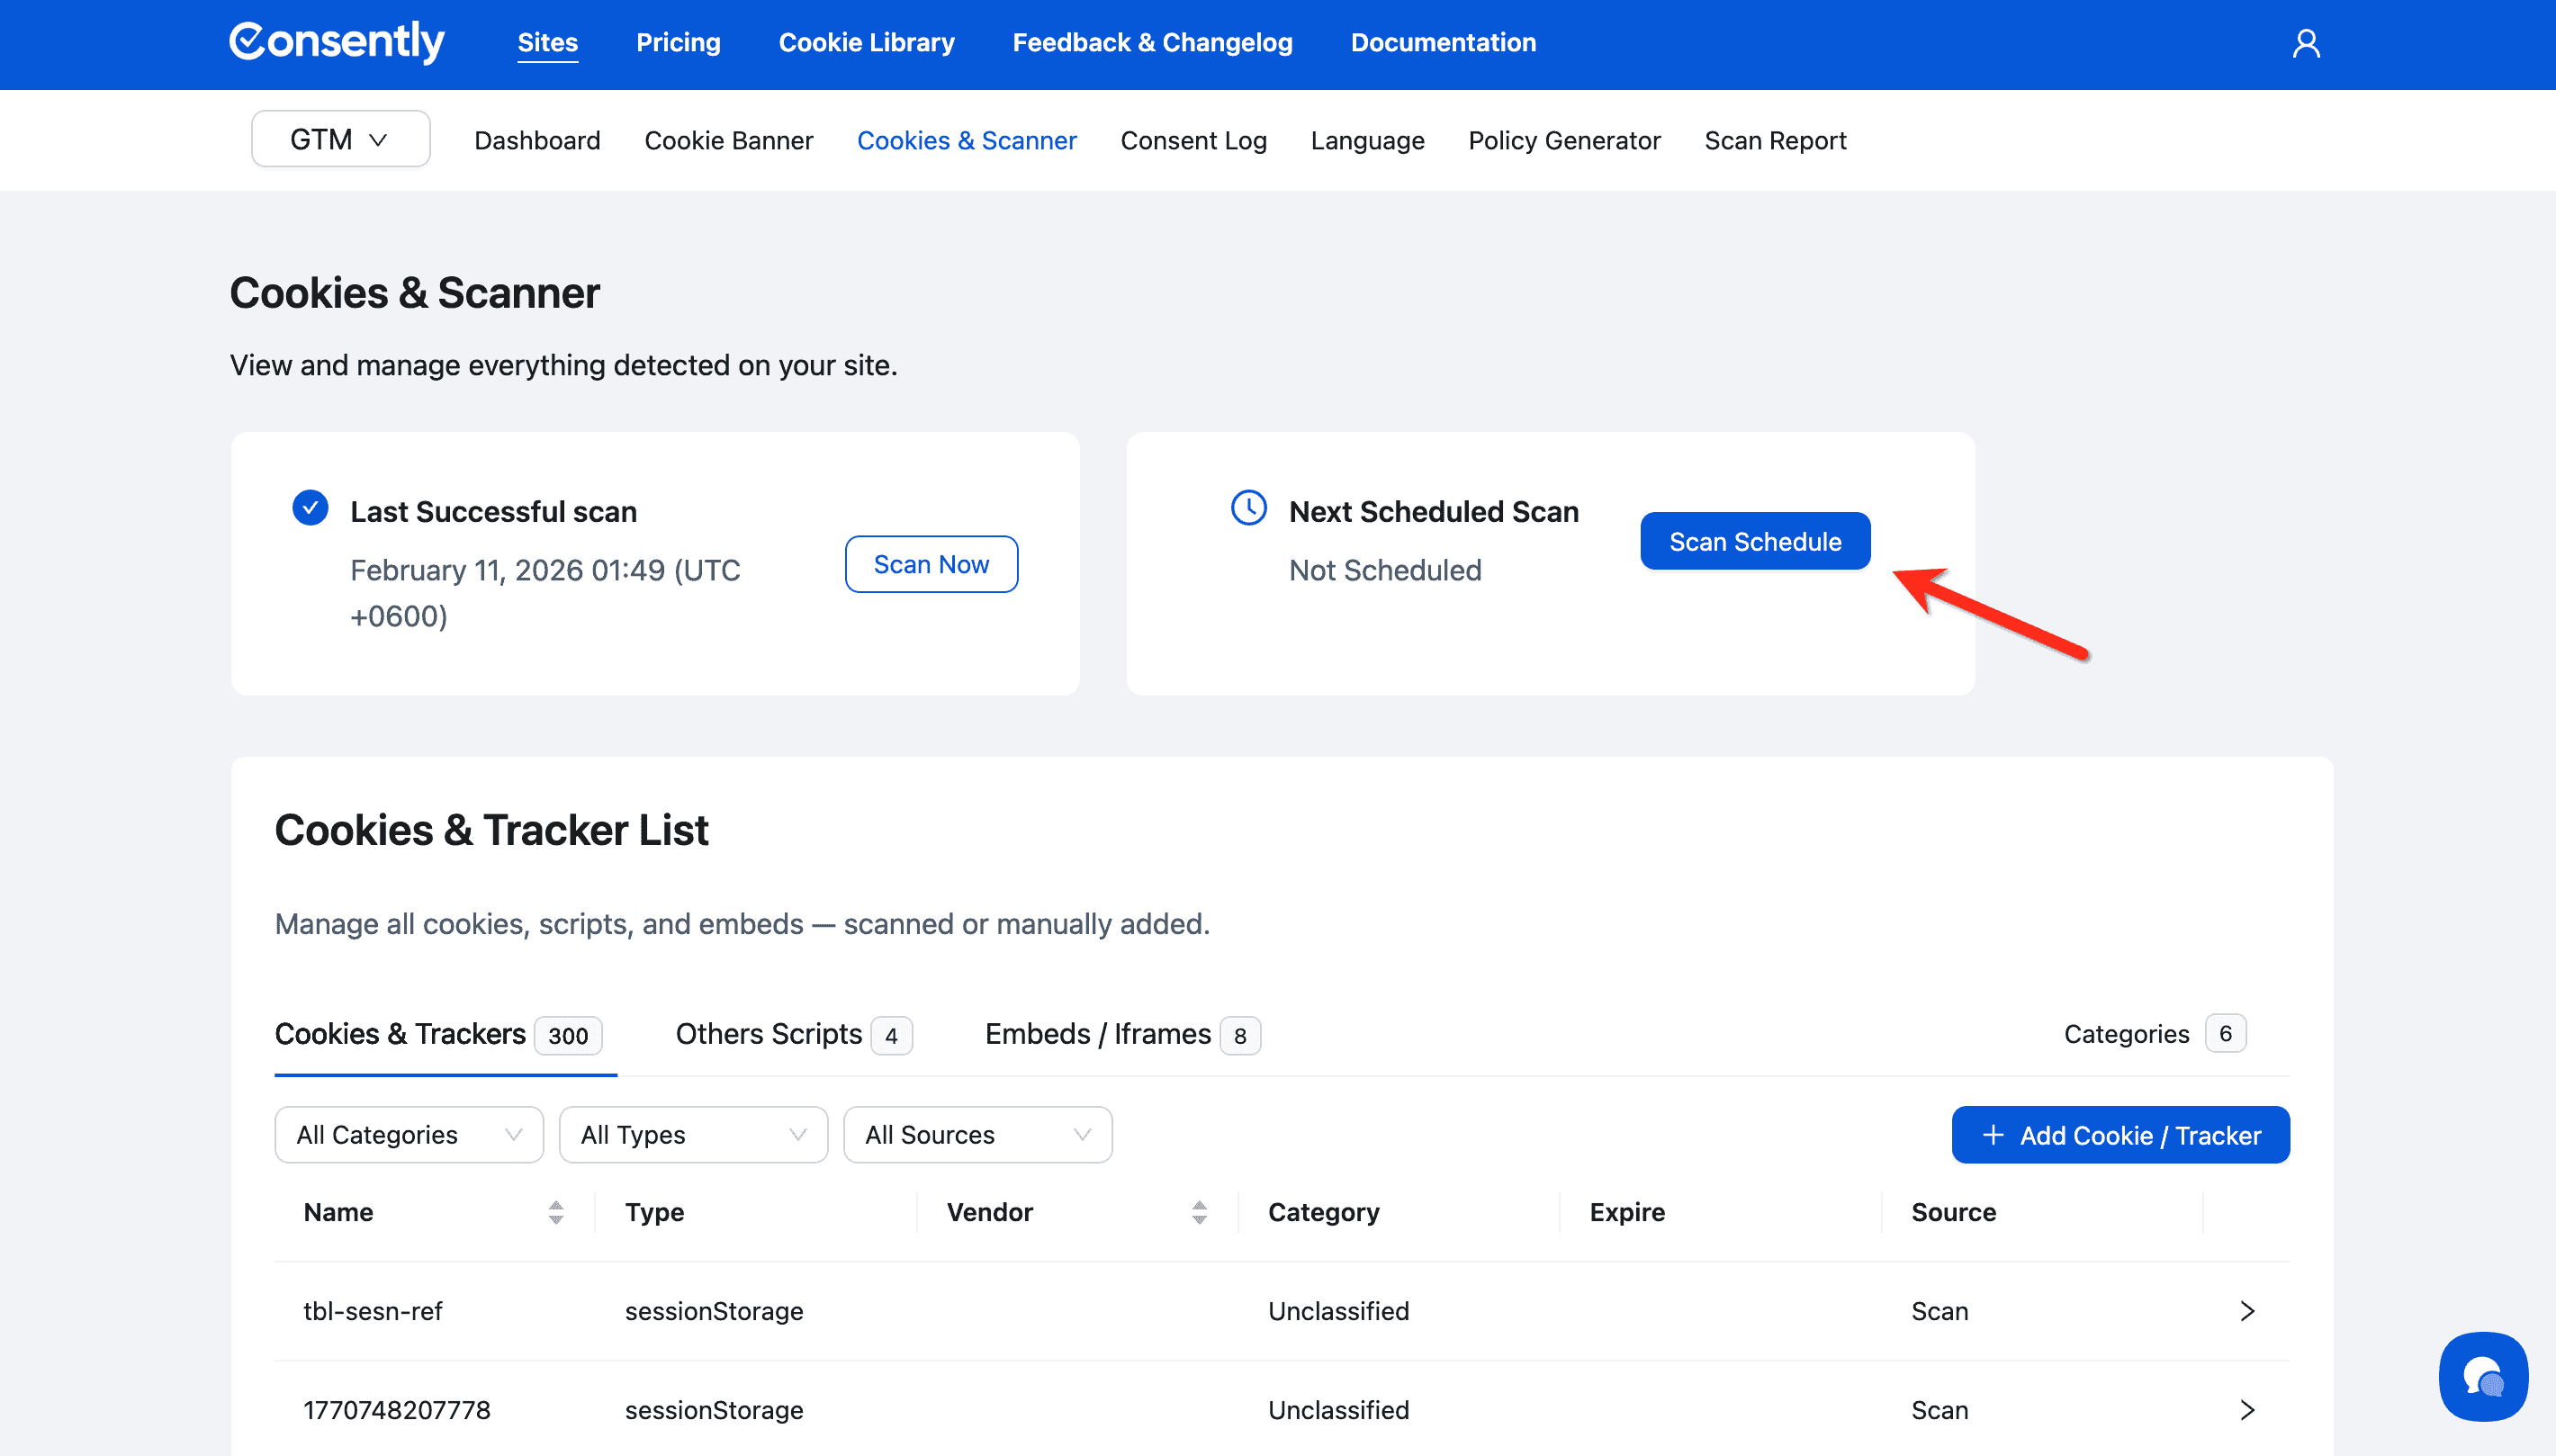The height and width of the screenshot is (1456, 2556).
Task: Sort table by Name column arrows
Action: pyautogui.click(x=556, y=1212)
